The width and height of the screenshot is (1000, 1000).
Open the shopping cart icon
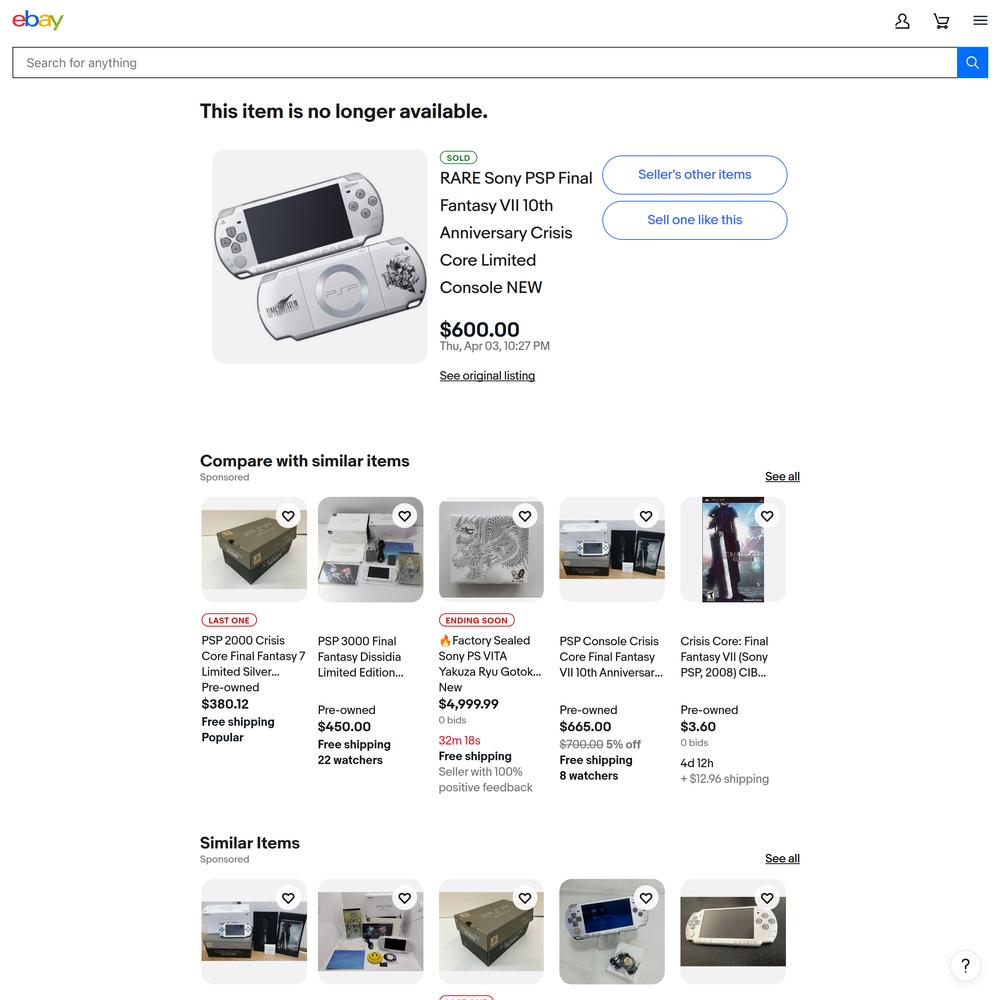(x=941, y=21)
